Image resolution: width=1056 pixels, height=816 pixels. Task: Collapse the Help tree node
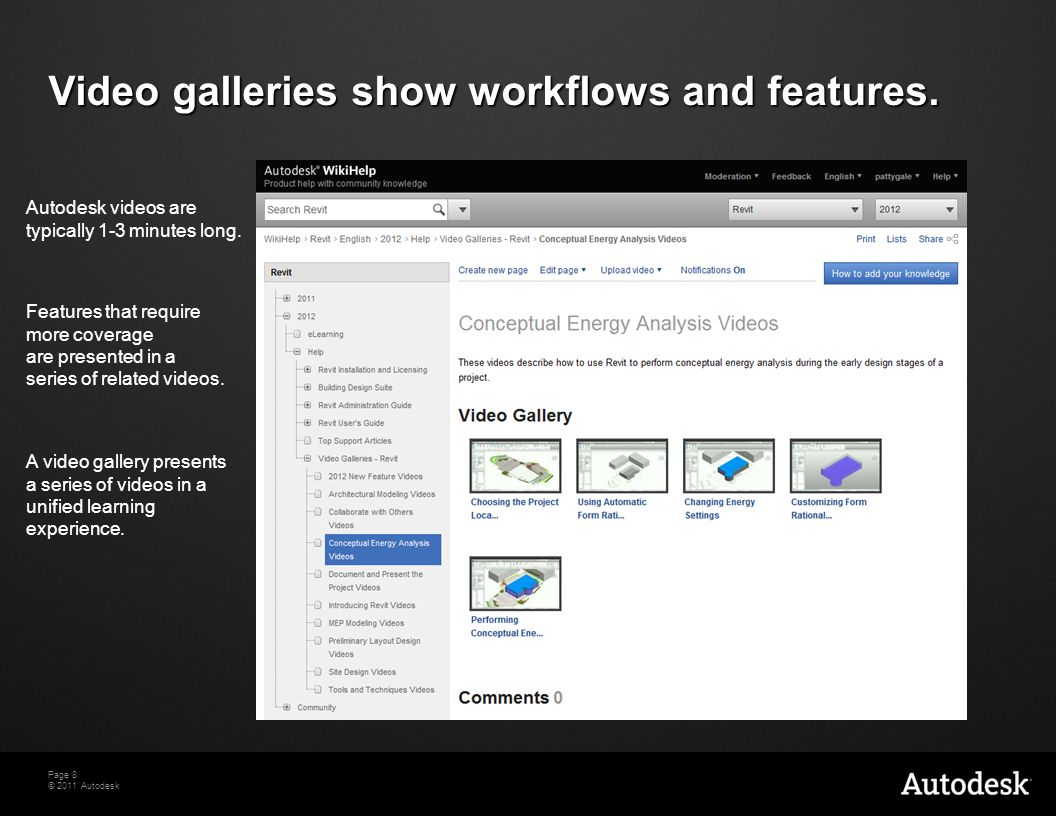[x=297, y=351]
